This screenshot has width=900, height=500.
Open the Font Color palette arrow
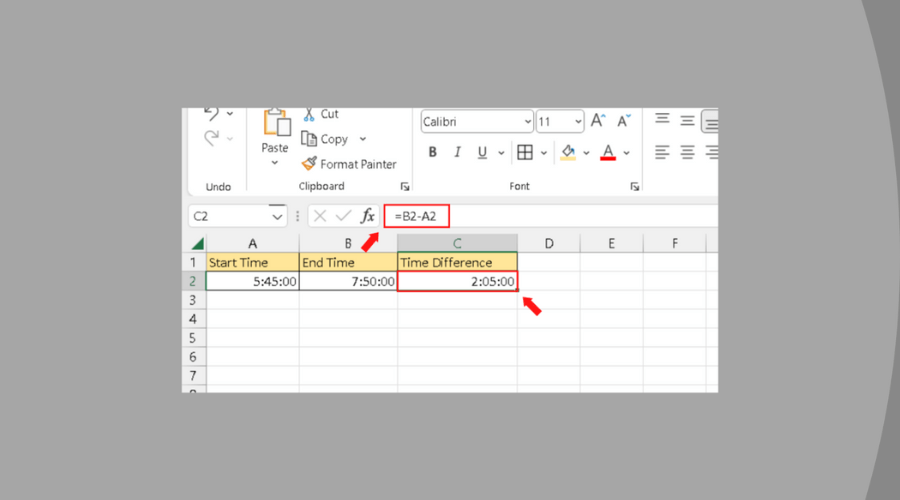[627, 153]
